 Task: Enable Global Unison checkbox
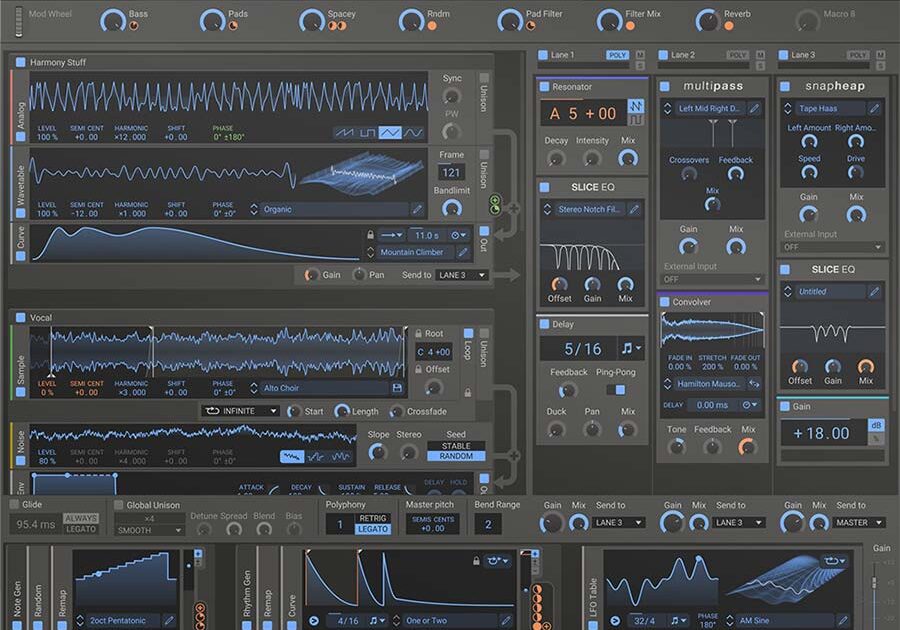(119, 505)
